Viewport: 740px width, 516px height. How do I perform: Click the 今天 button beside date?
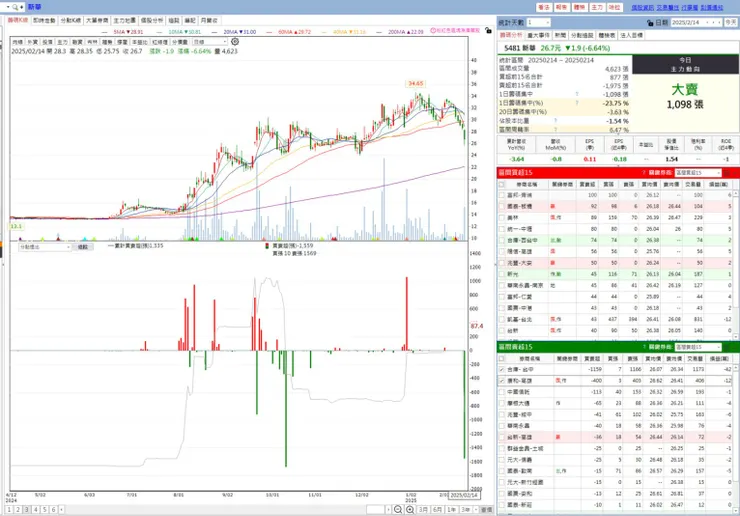(x=731, y=23)
